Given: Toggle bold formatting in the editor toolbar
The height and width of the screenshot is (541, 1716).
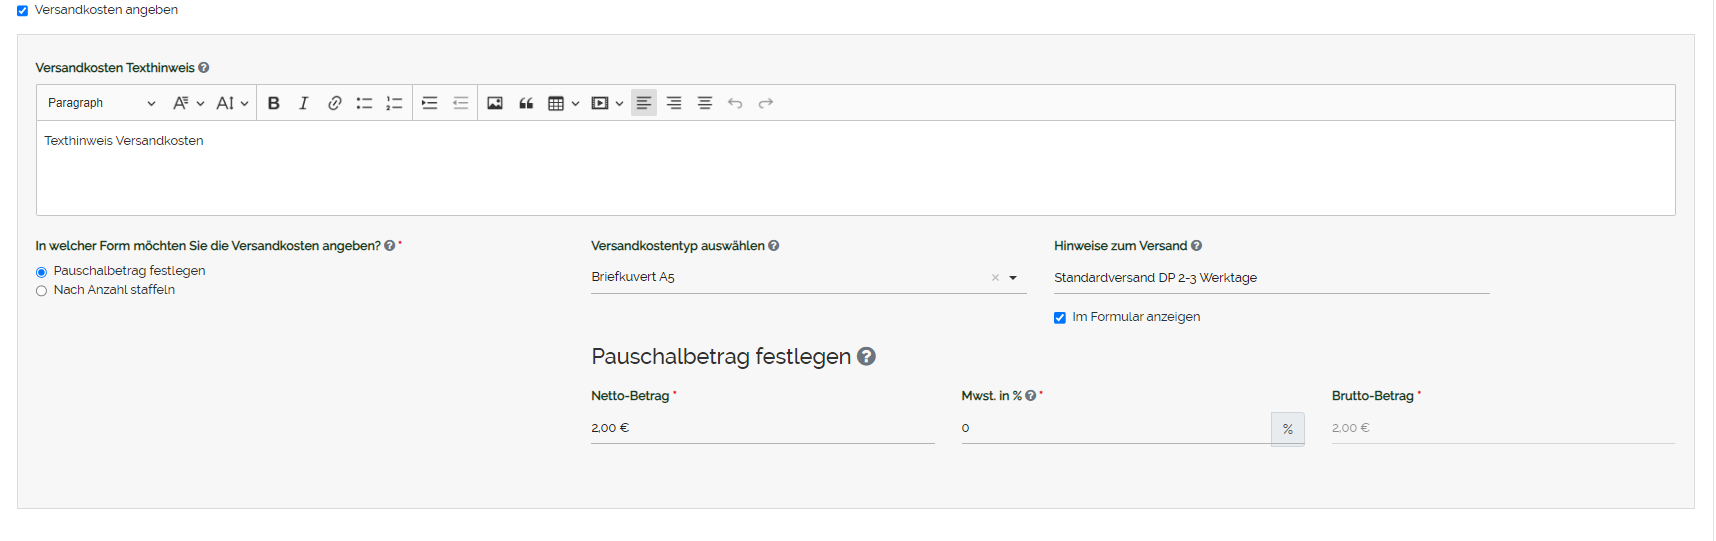Looking at the screenshot, I should click(x=273, y=103).
